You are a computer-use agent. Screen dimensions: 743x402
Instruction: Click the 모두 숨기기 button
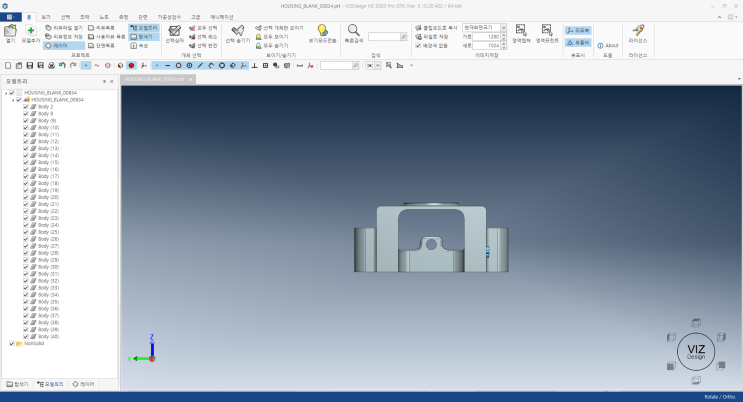(x=272, y=46)
